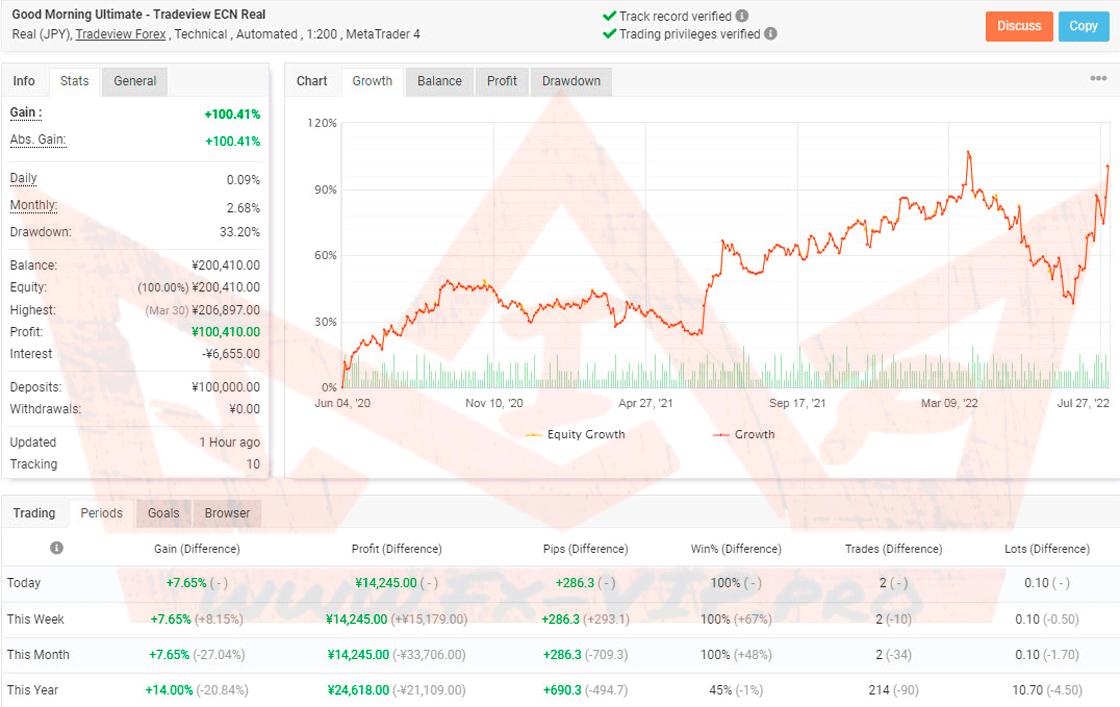1120x707 pixels.
Task: Click info icon beside Track record verified
Action: [x=741, y=16]
